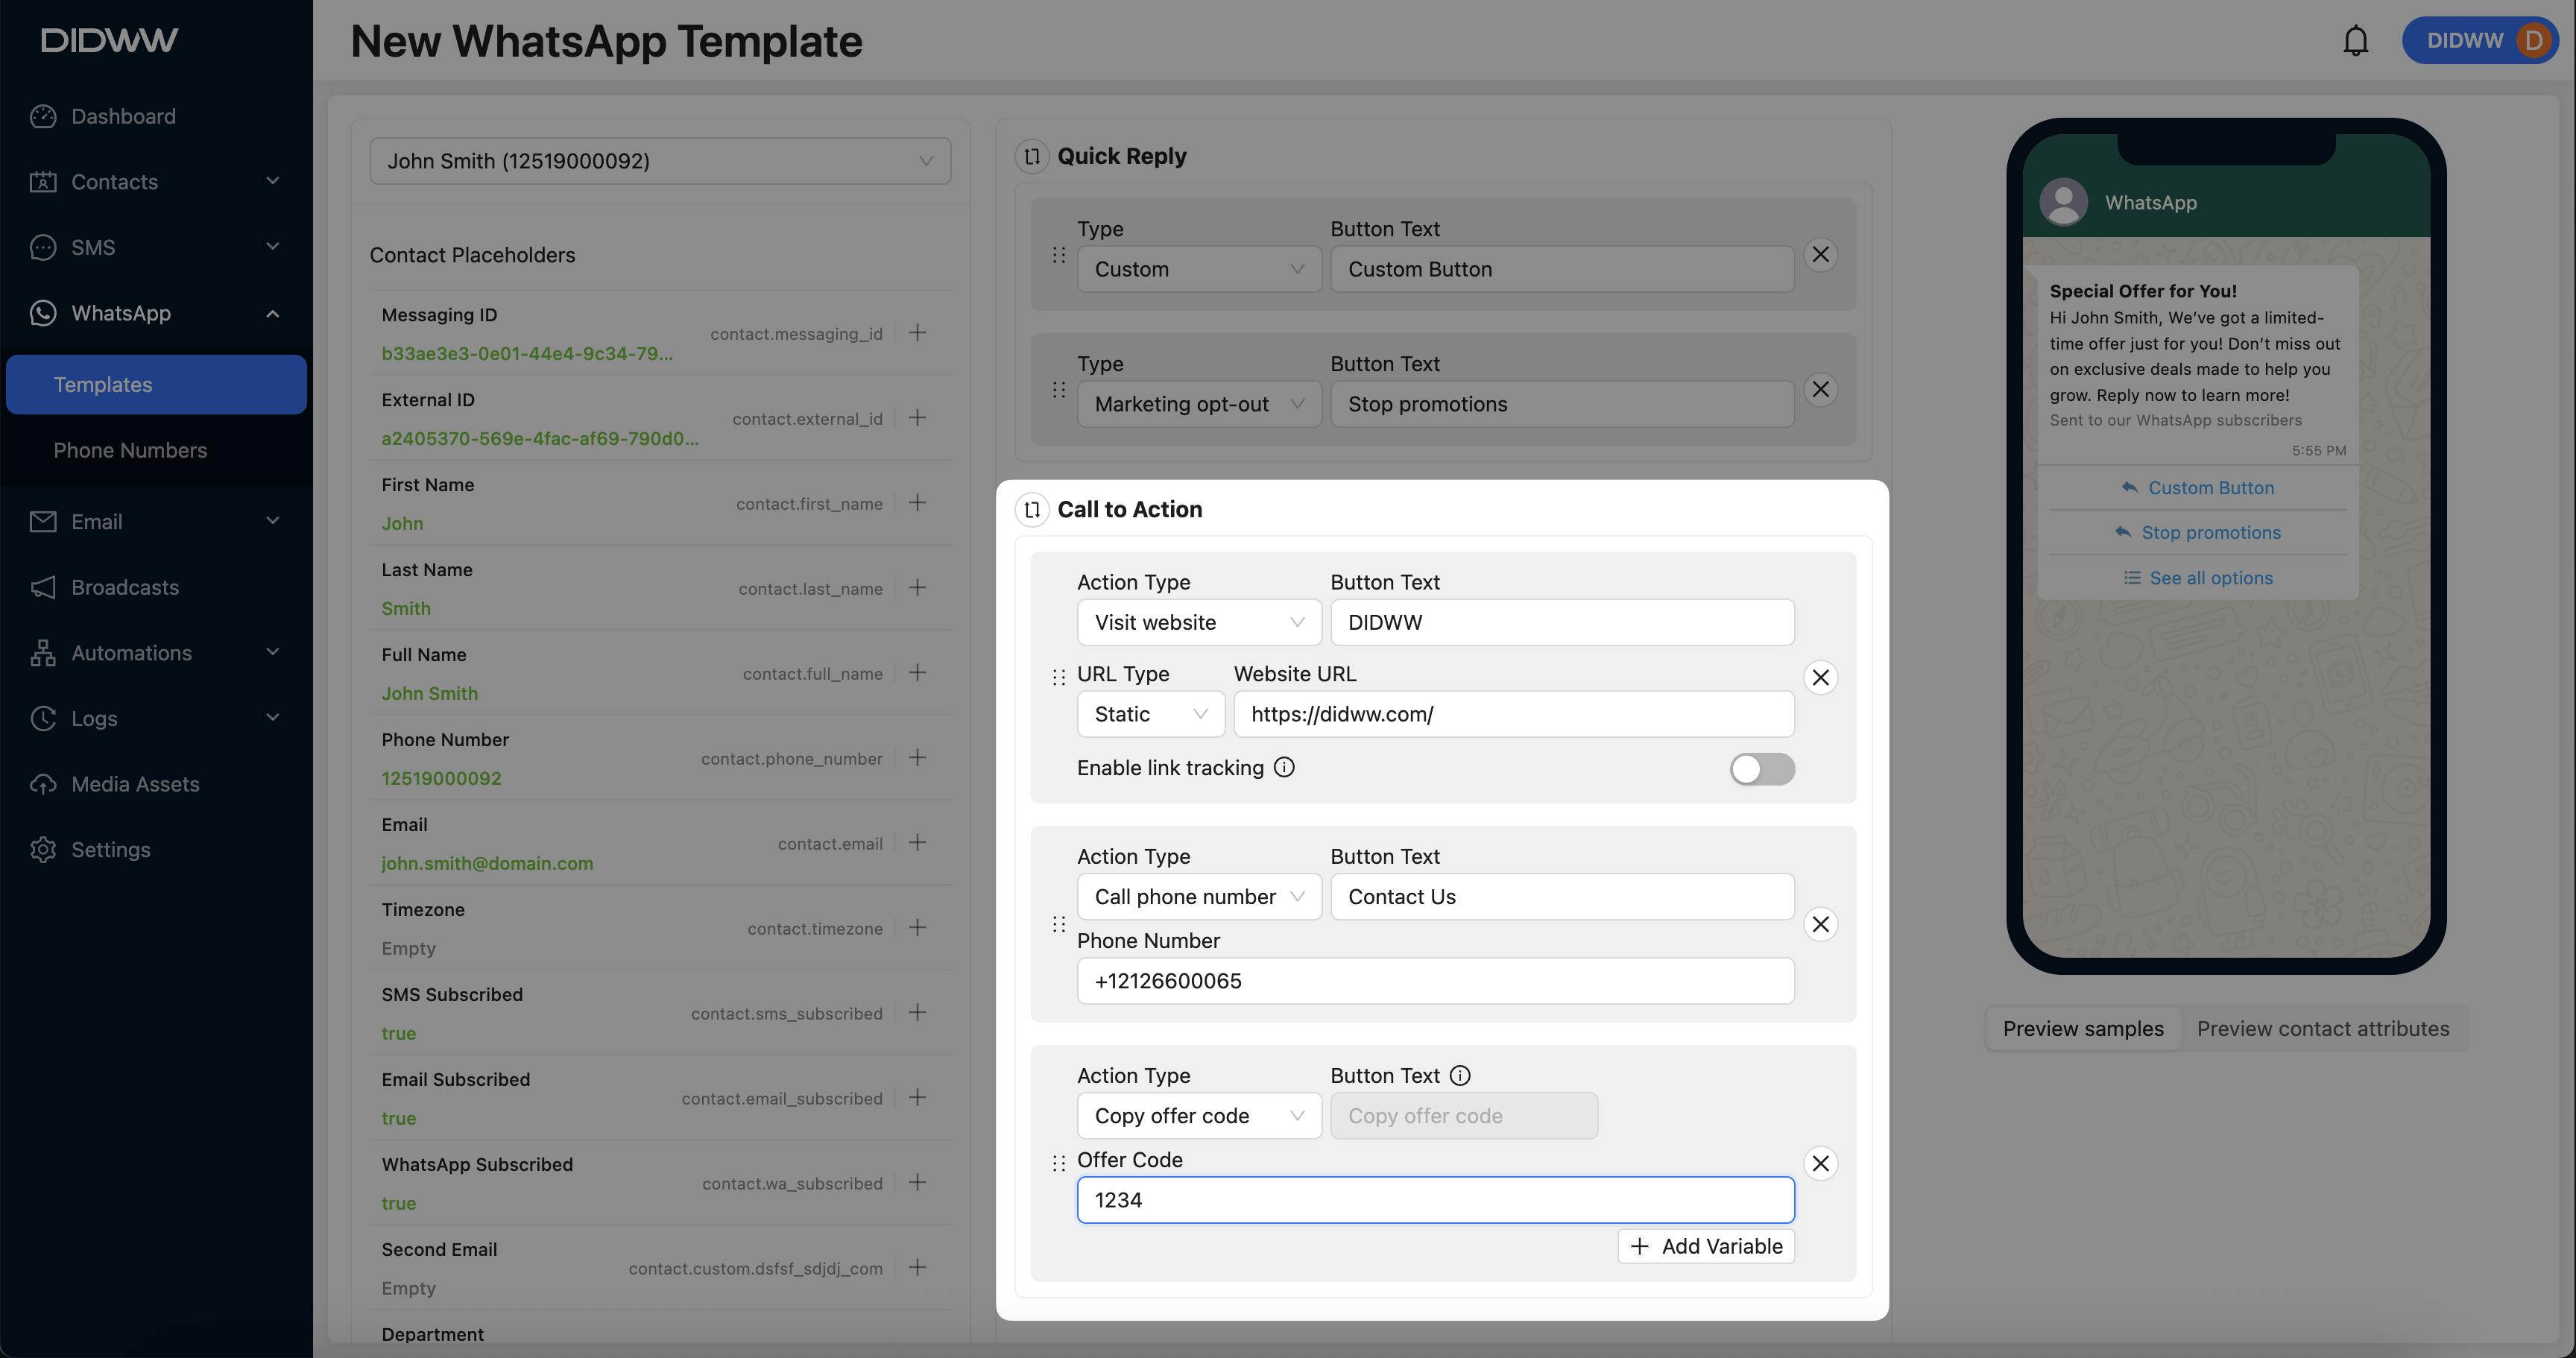Open Copy offer code action dropdown
This screenshot has width=2576, height=1358.
1199,1116
